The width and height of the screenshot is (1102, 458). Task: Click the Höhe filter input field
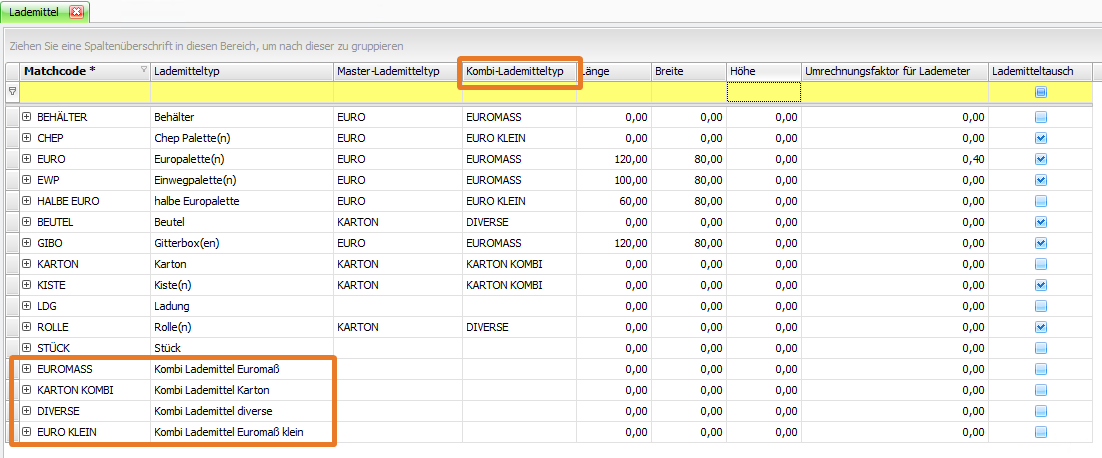click(x=763, y=92)
